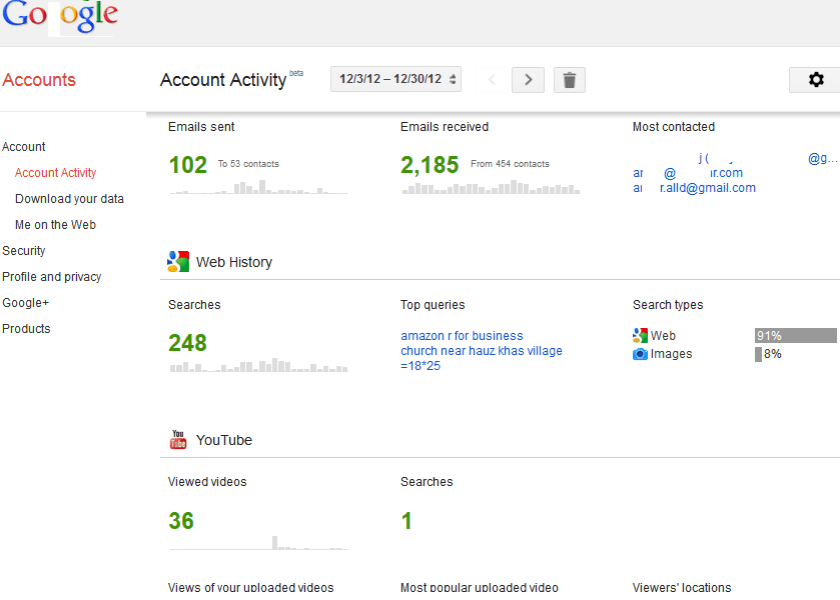The width and height of the screenshot is (840, 600).
Task: Select Account Activity in sidebar
Action: pyautogui.click(x=55, y=173)
